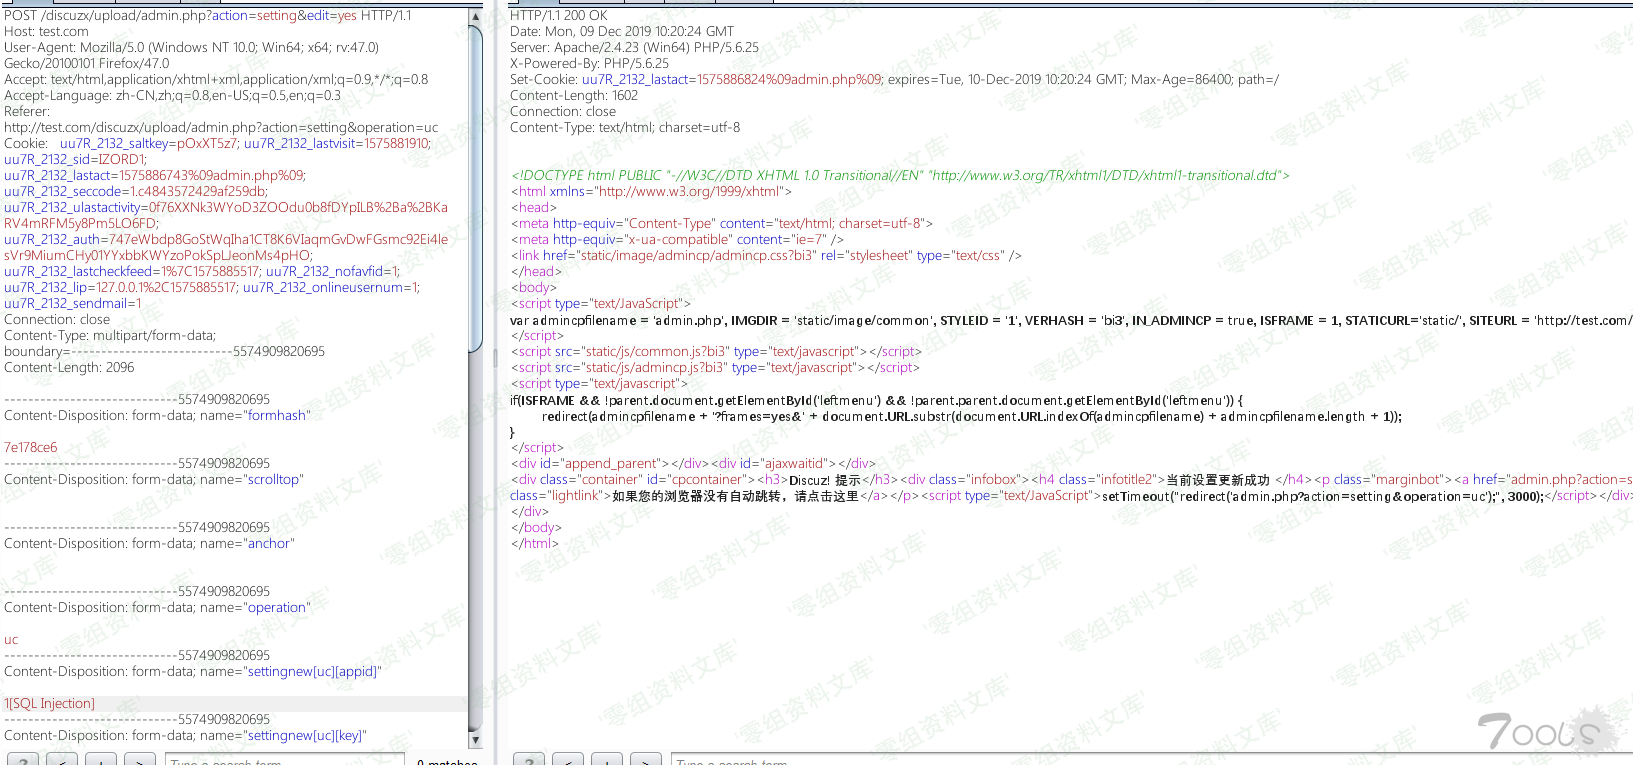The image size is (1633, 765).
Task: Select the formhash value 7e178ce6
Action: click(x=31, y=447)
